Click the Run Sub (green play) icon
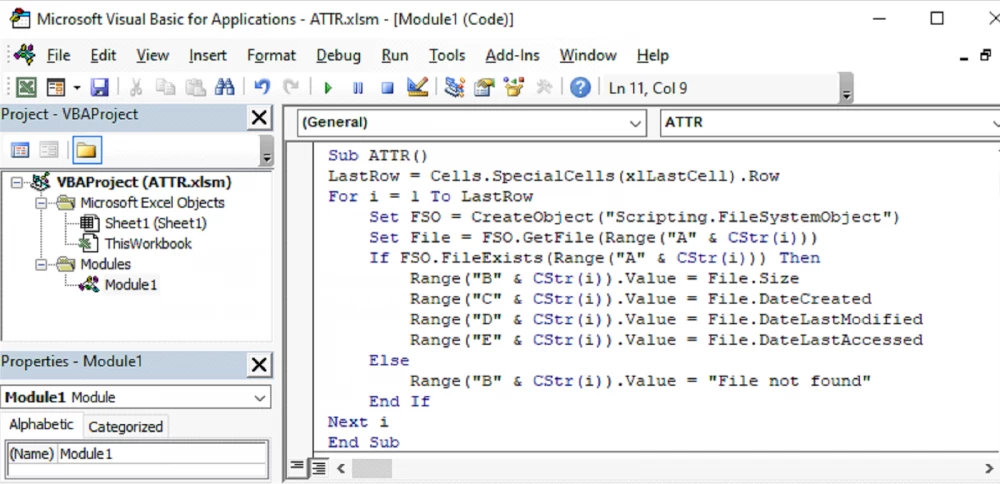Image resolution: width=1000 pixels, height=484 pixels. (x=327, y=88)
